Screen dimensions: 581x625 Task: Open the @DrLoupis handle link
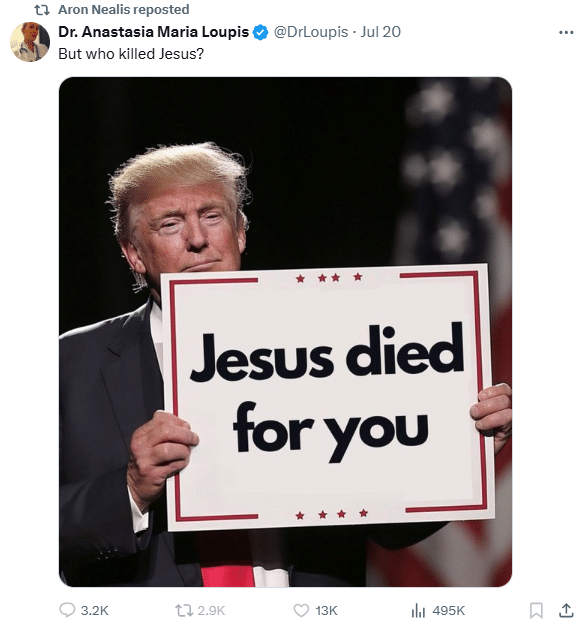click(311, 32)
